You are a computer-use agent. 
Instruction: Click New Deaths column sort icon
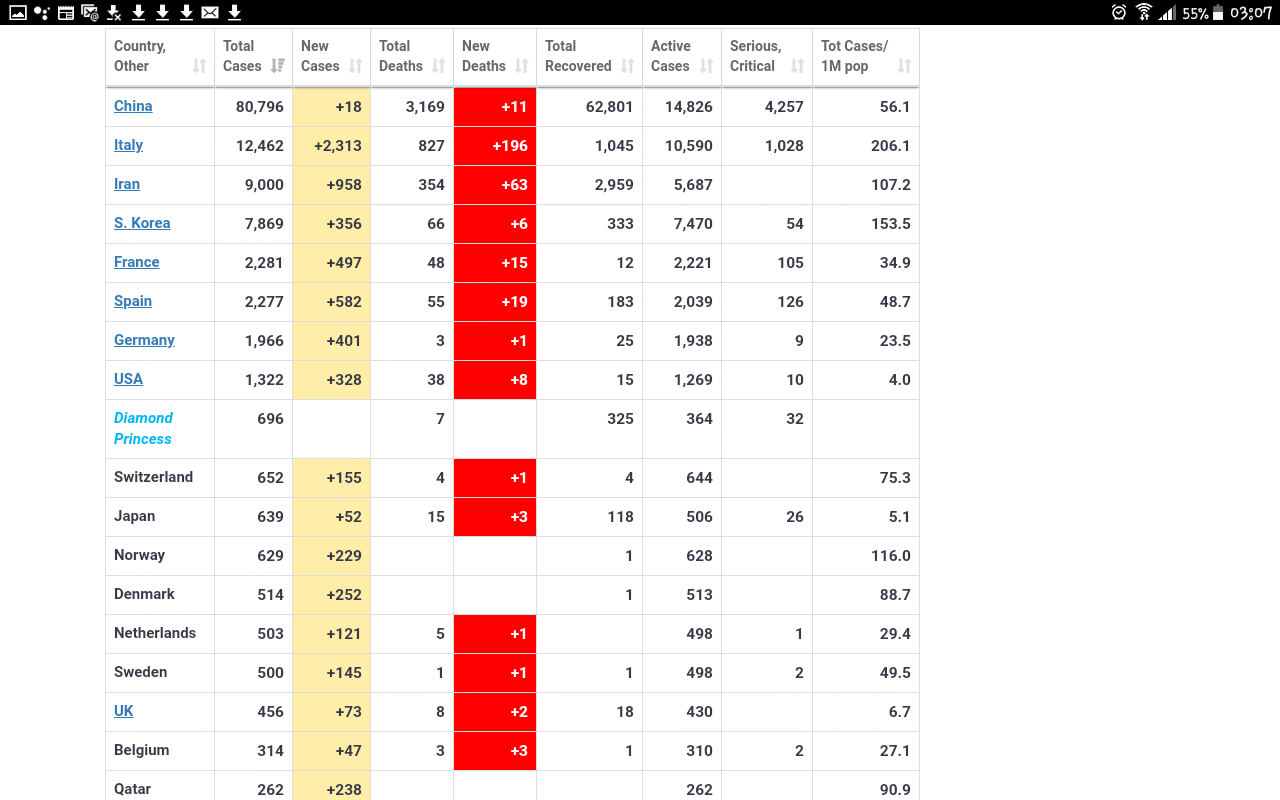(x=521, y=66)
